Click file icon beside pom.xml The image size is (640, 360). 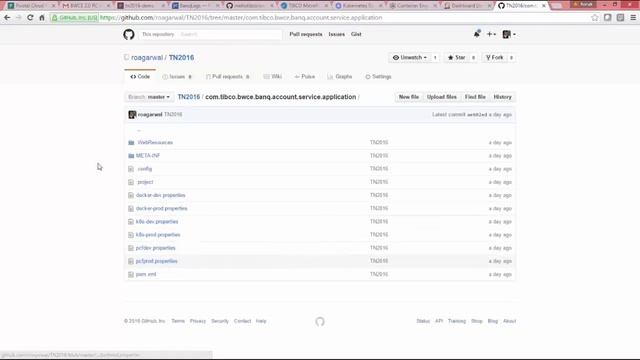tap(131, 275)
